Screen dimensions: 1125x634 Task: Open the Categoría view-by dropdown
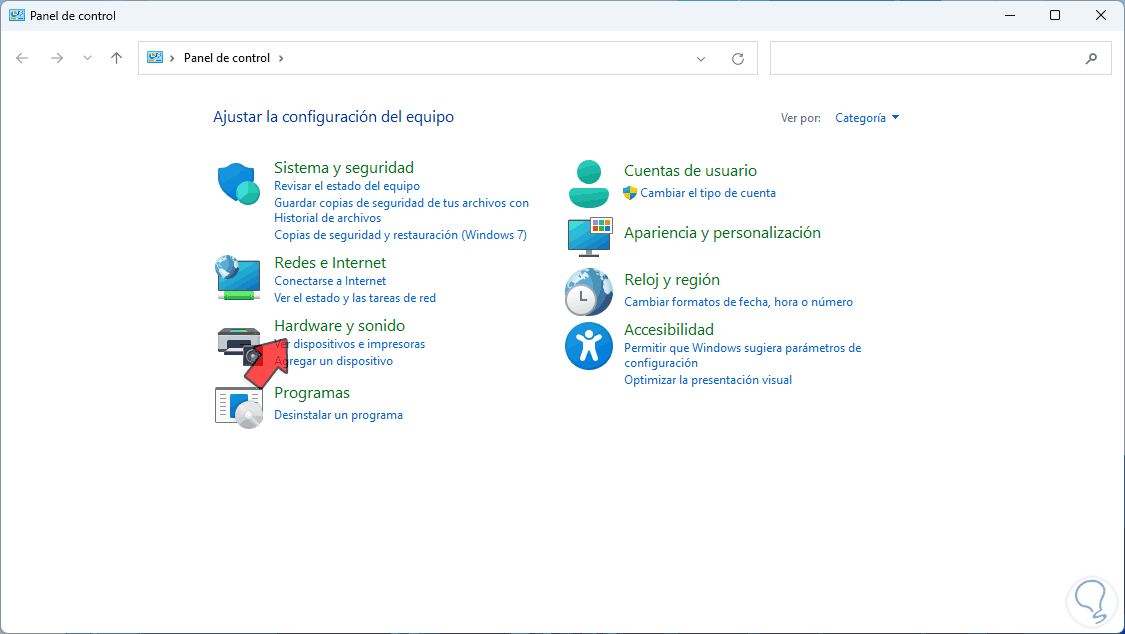point(867,118)
